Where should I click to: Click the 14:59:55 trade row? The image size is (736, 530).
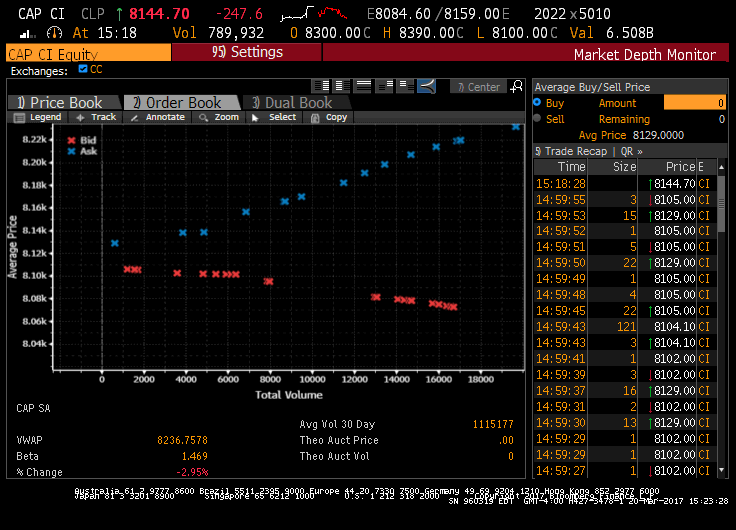pos(625,200)
